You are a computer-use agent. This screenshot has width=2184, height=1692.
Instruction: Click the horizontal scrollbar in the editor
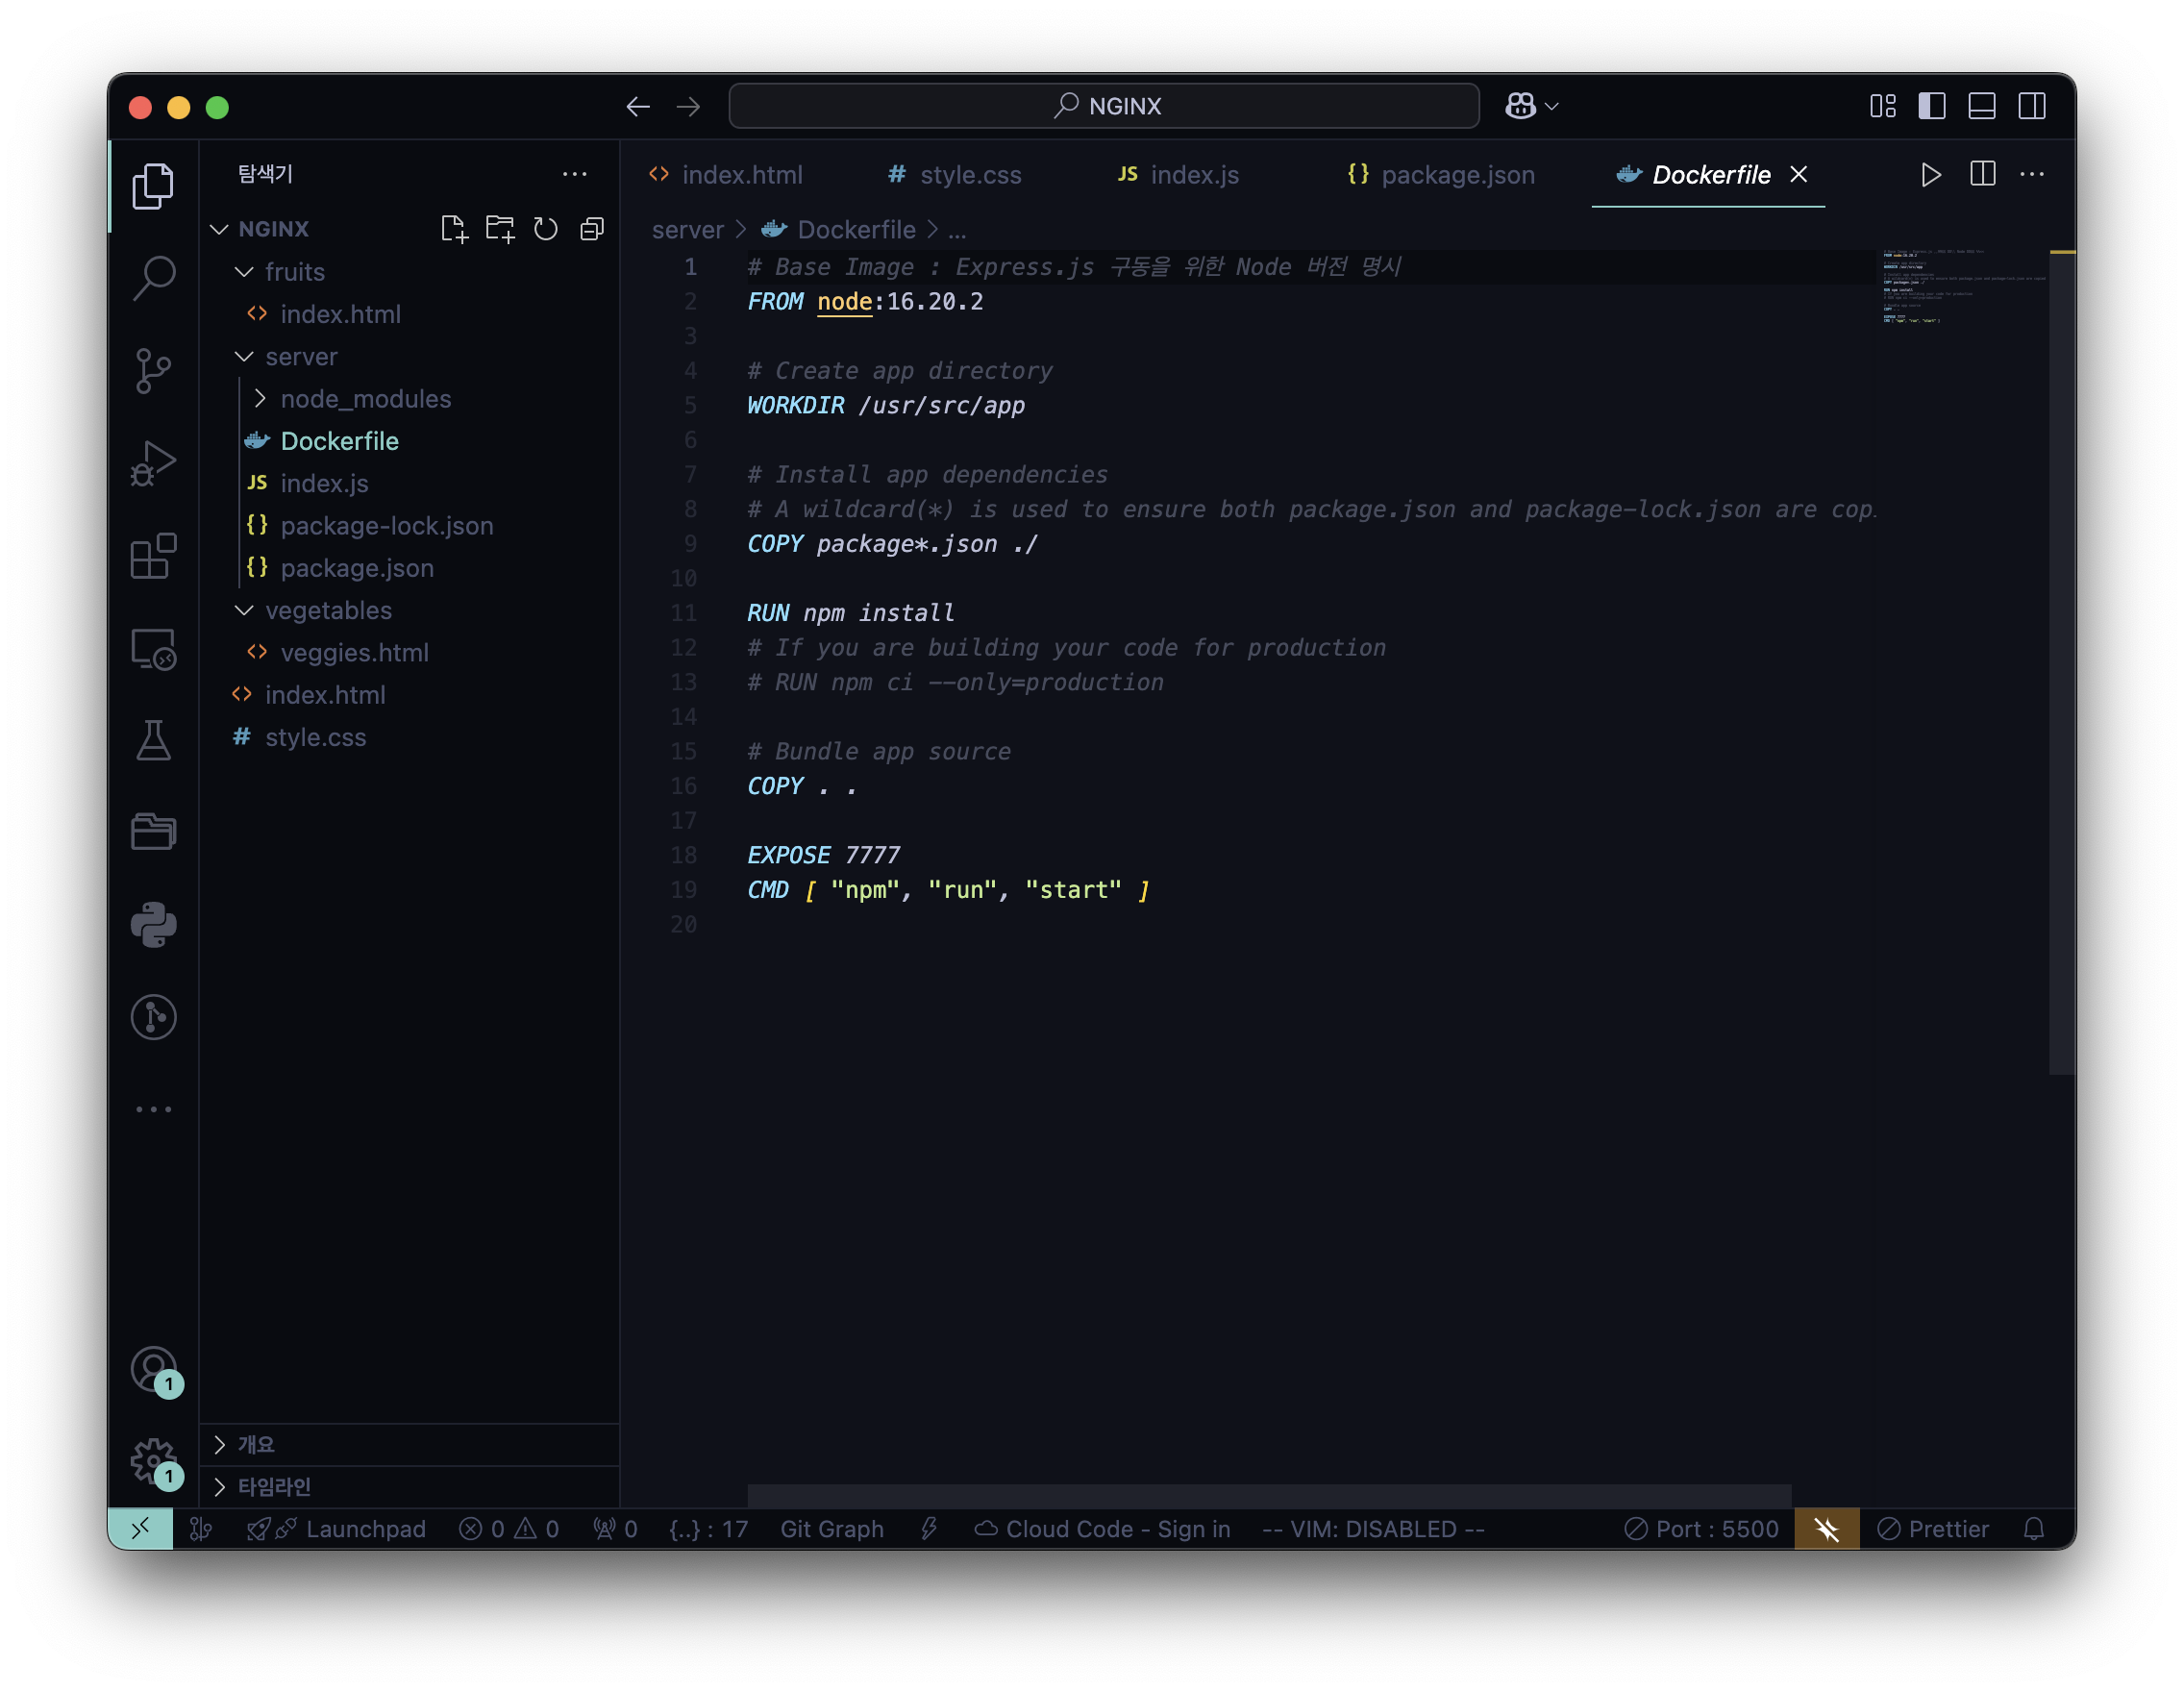point(1268,1494)
